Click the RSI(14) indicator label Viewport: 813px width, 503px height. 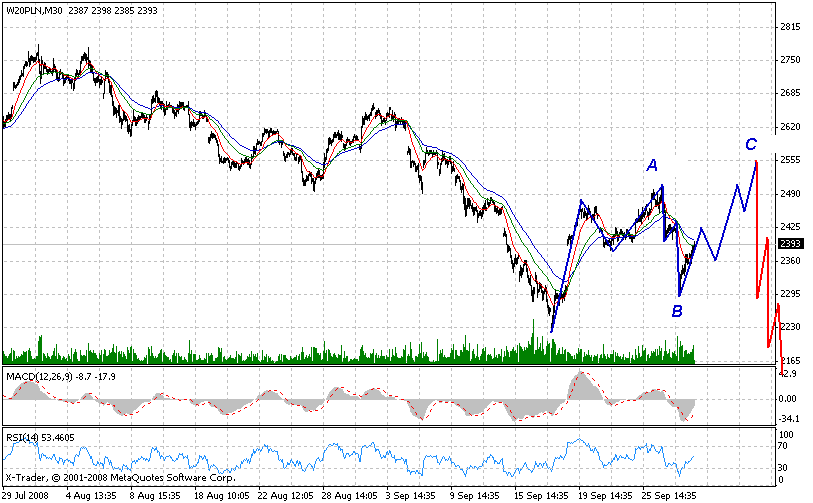pyautogui.click(x=24, y=437)
